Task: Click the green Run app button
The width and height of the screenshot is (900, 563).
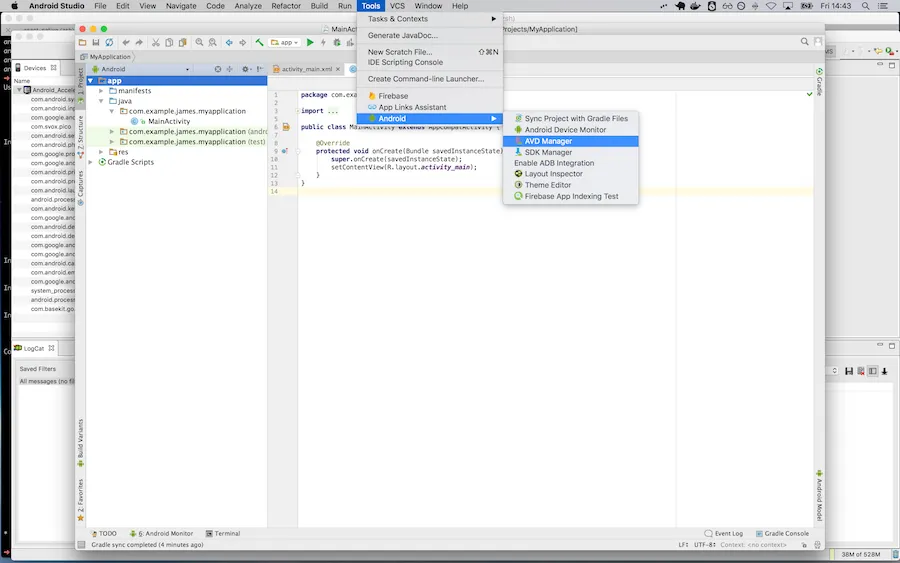Action: pos(310,42)
